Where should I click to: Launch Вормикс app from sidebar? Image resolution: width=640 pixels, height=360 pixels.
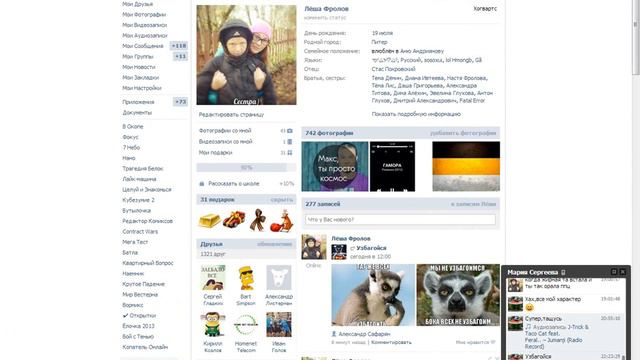tap(133, 305)
